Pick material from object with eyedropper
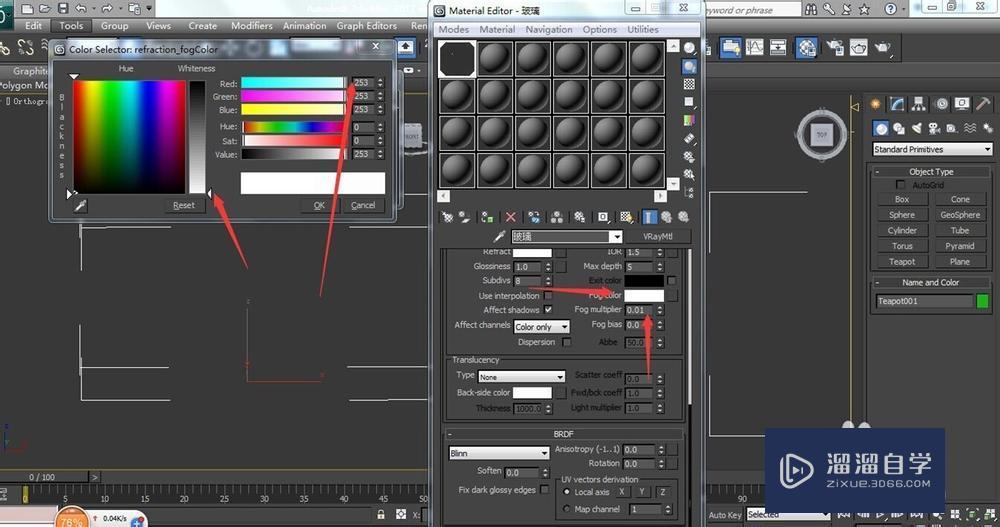This screenshot has width=1000, height=527. 499,237
